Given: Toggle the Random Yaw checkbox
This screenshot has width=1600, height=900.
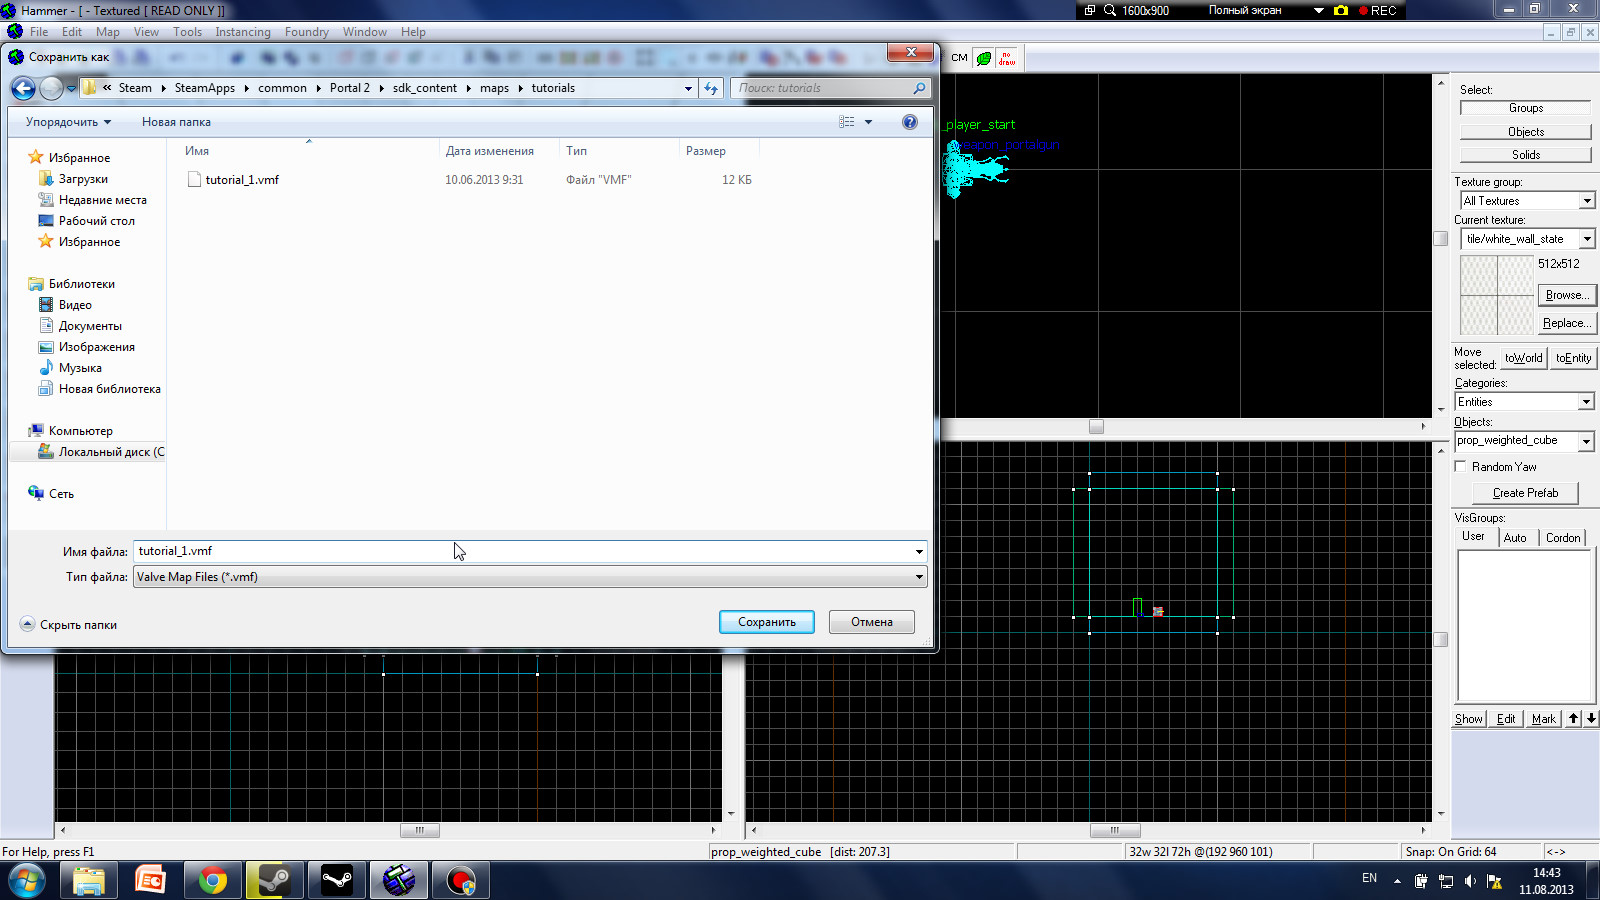Looking at the screenshot, I should pyautogui.click(x=1460, y=466).
